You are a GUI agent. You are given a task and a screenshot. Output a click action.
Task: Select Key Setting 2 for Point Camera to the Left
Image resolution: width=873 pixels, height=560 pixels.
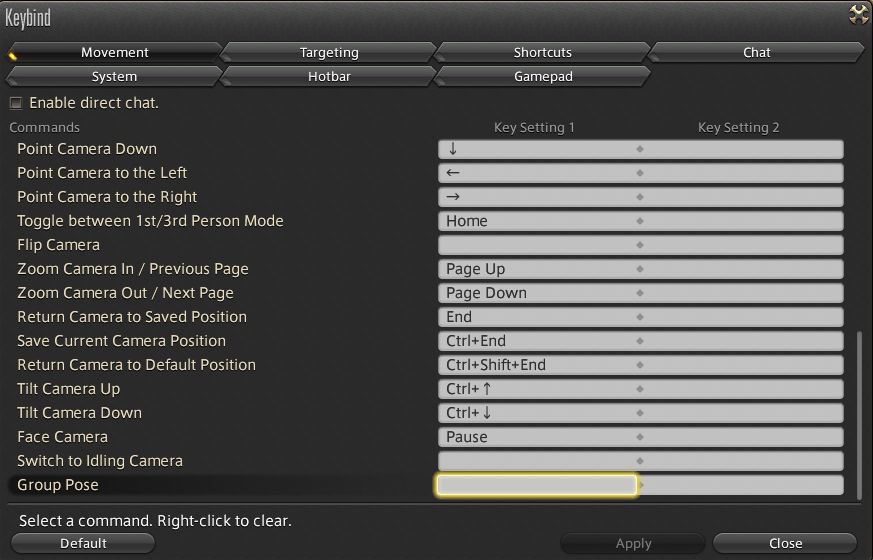coord(742,173)
